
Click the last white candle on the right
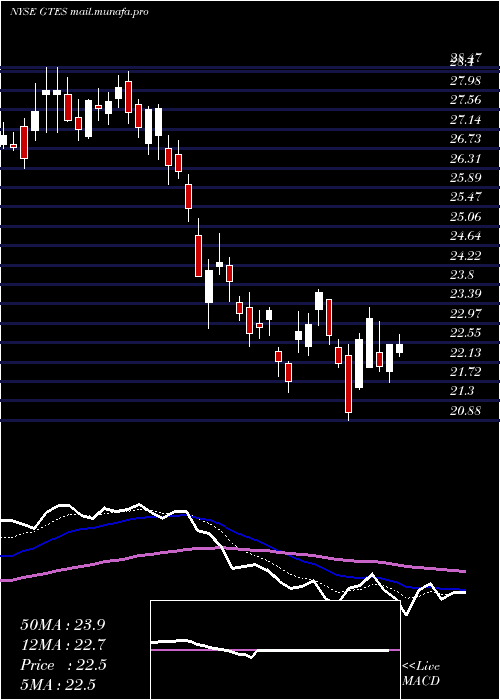pyautogui.click(x=399, y=348)
